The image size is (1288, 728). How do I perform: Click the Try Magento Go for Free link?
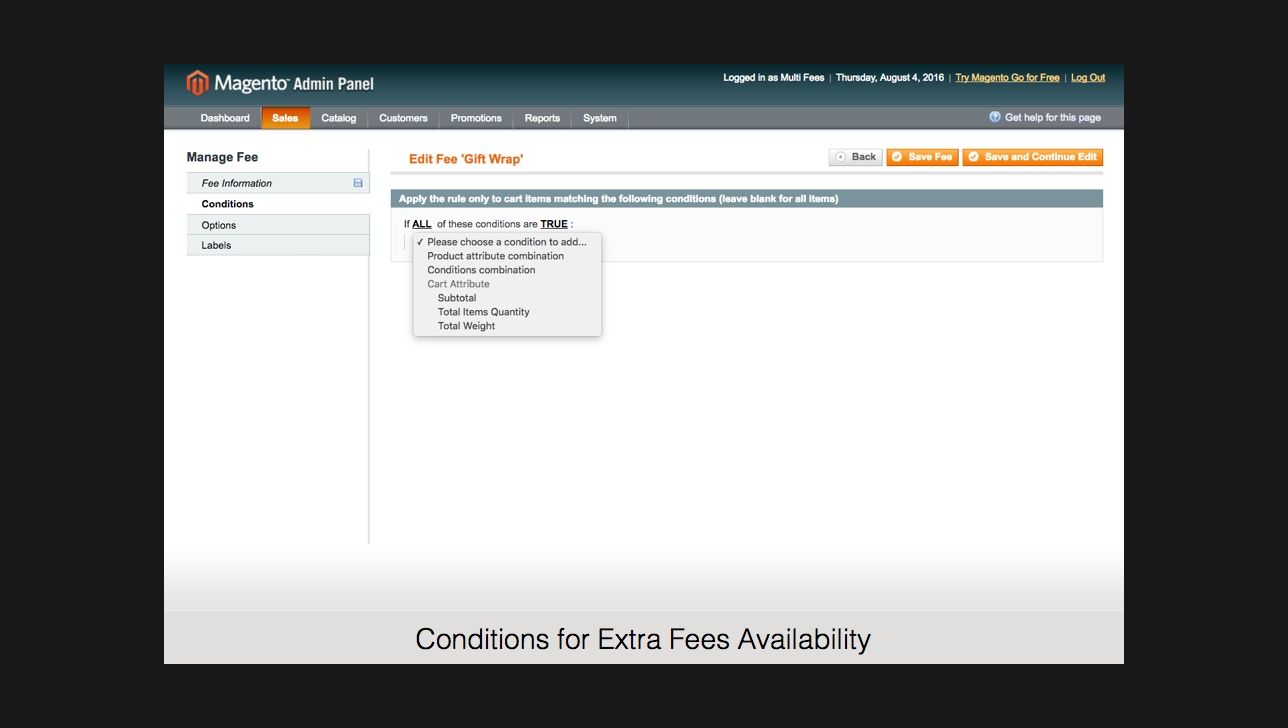(1007, 77)
